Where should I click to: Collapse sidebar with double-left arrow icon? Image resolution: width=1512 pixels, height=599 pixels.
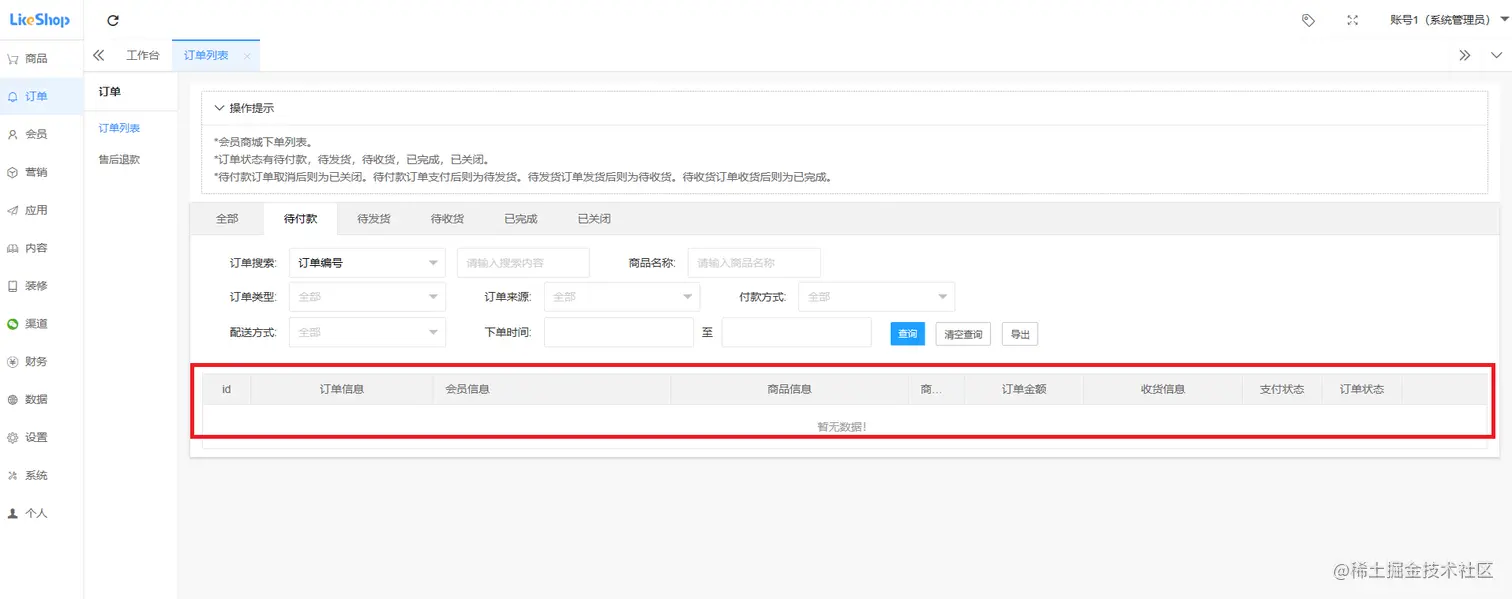98,55
